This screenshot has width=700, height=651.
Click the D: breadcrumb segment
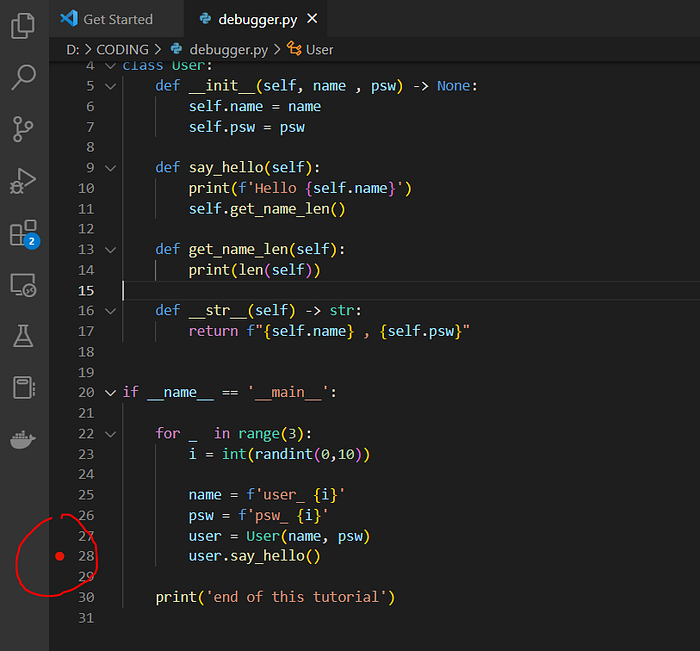pyautogui.click(x=73, y=50)
